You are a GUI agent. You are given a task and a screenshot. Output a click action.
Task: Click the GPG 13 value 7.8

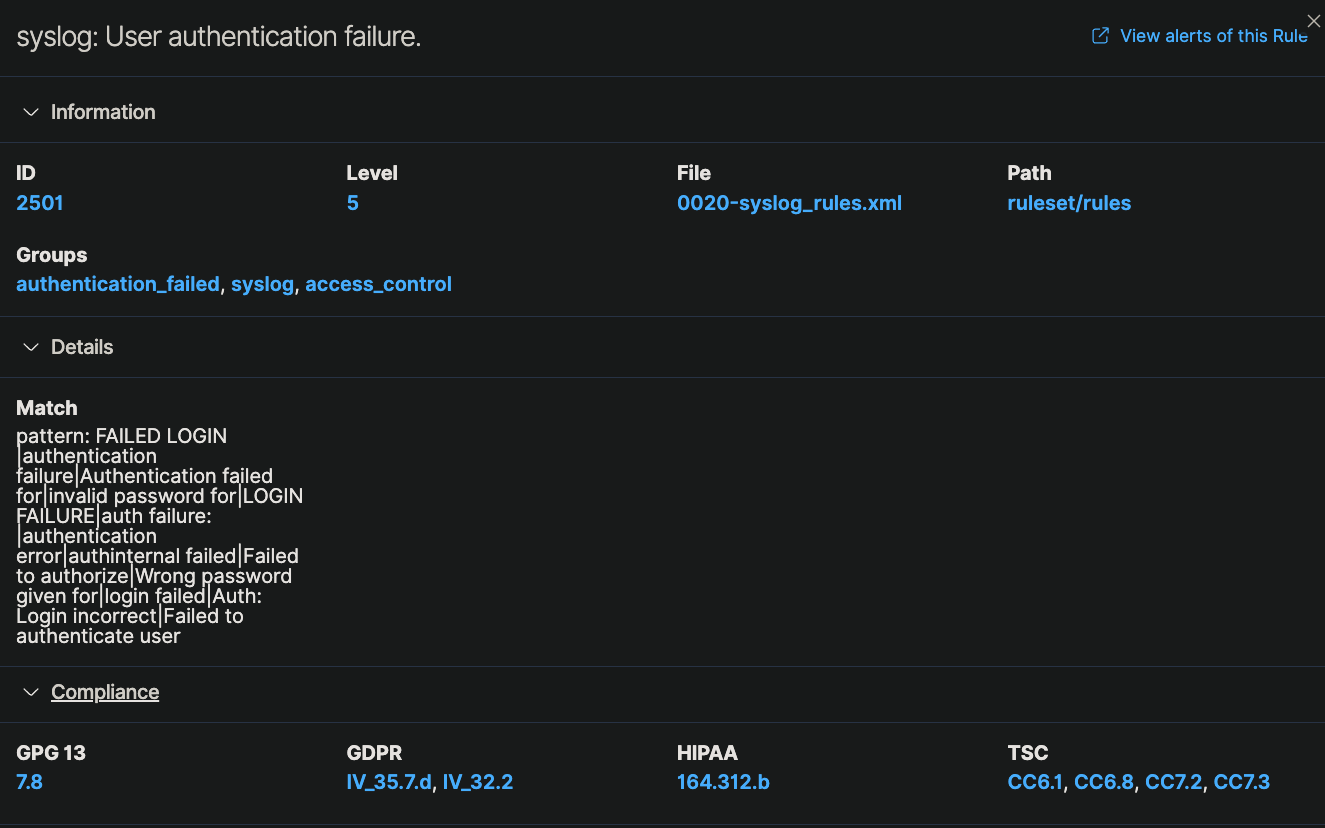29,782
